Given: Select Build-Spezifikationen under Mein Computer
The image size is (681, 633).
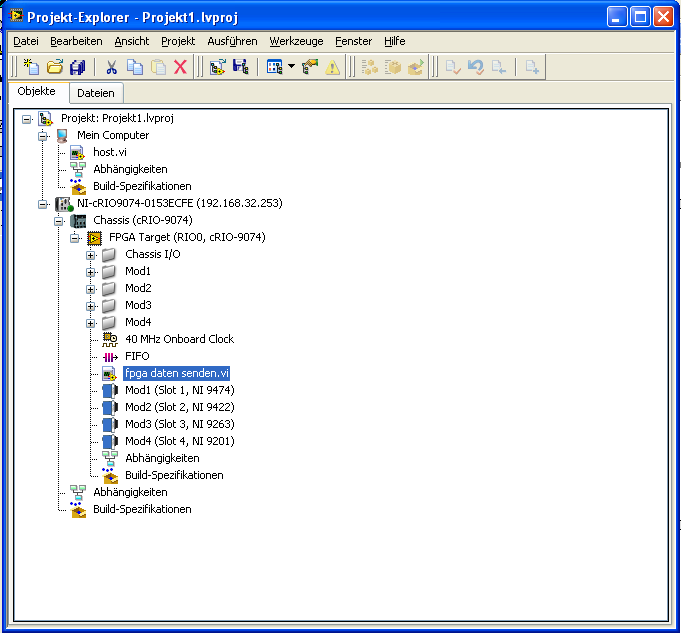Looking at the screenshot, I should tap(142, 186).
